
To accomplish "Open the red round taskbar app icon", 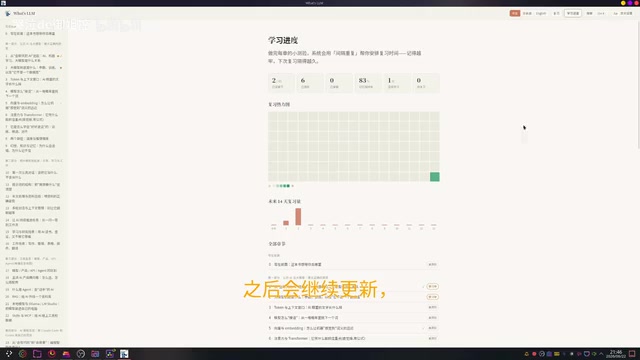I will coord(52,354).
